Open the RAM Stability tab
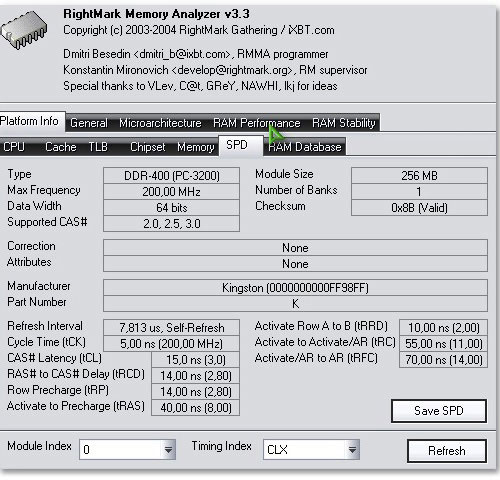Viewport: 500px width, 480px height. tap(344, 123)
